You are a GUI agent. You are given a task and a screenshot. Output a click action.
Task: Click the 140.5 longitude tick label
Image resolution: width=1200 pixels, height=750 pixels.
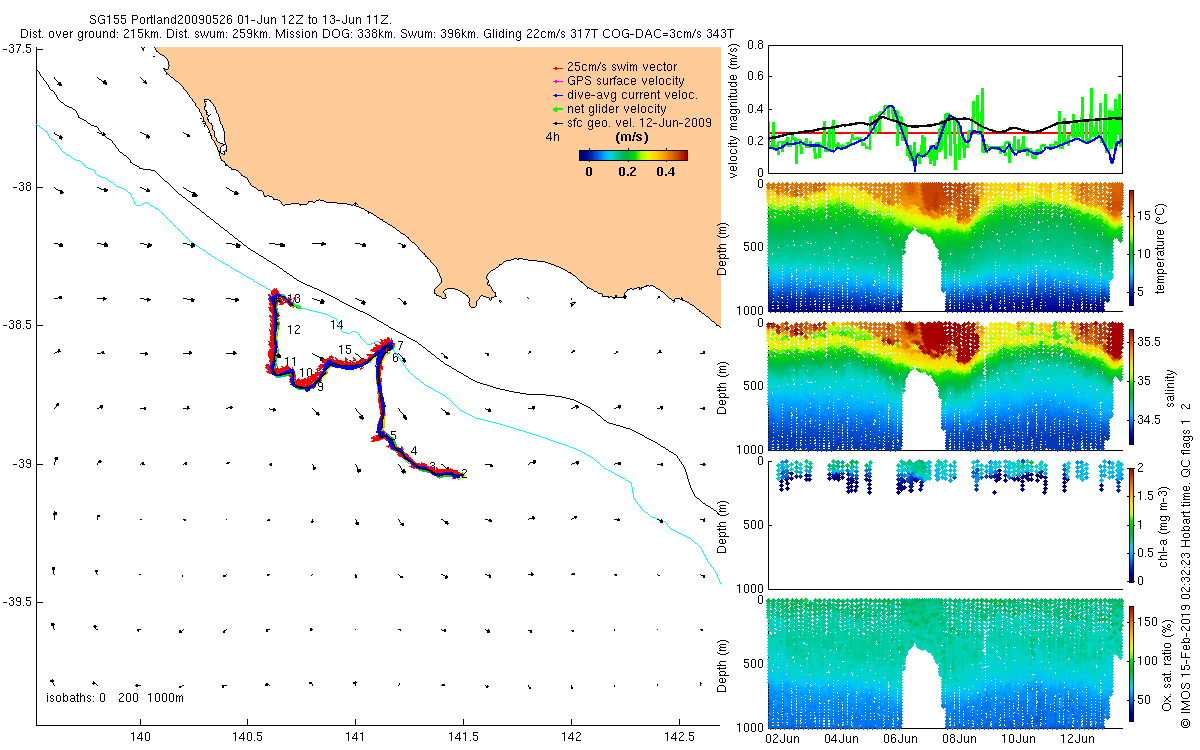click(248, 737)
